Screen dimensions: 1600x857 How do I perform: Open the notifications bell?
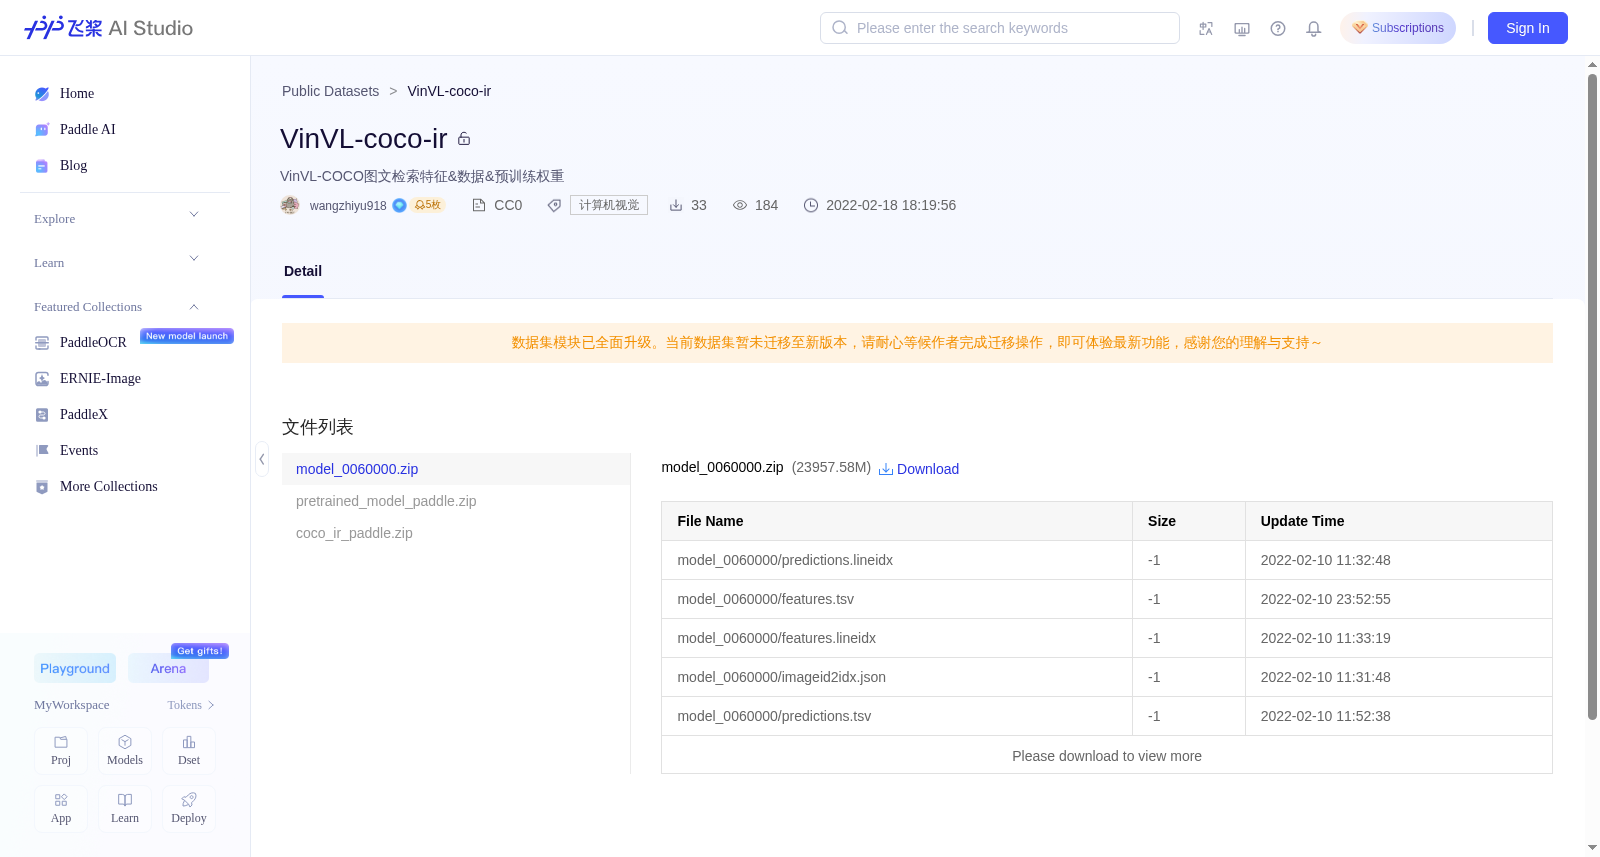(1314, 29)
